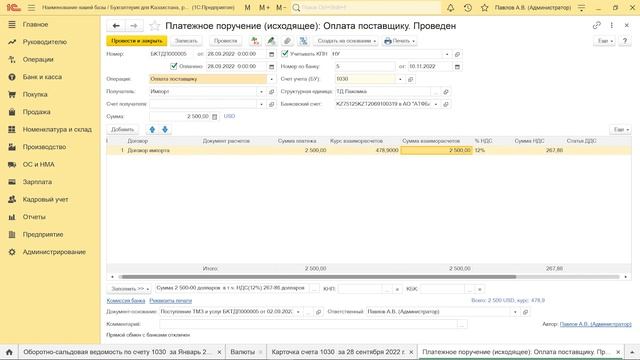Click Записать button
640x360 pixels.
(186, 41)
